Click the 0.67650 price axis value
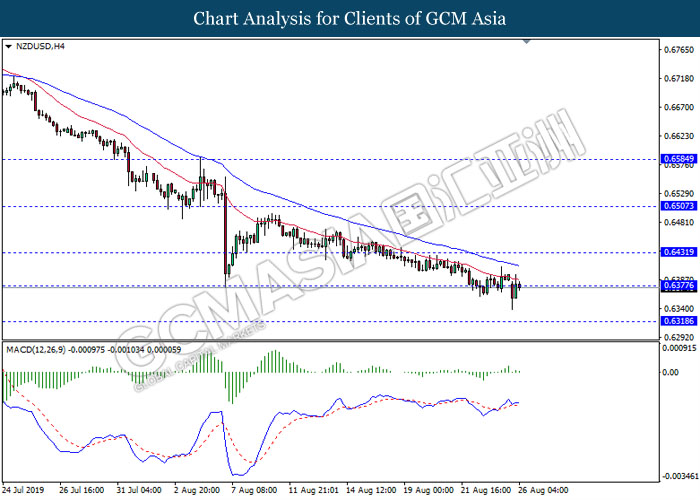The height and width of the screenshot is (500, 700). click(x=679, y=50)
